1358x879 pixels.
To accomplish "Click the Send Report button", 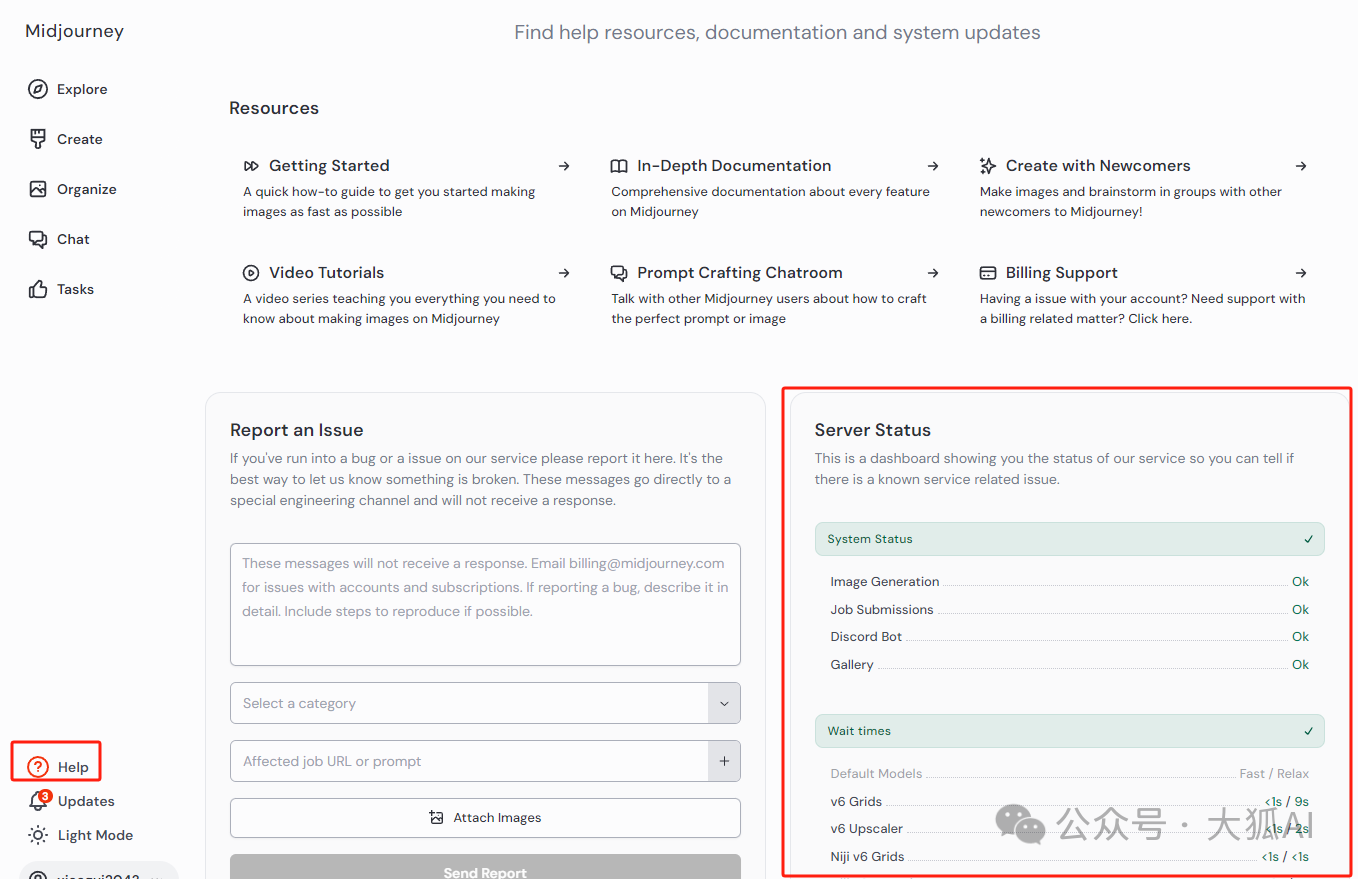I will tap(485, 867).
